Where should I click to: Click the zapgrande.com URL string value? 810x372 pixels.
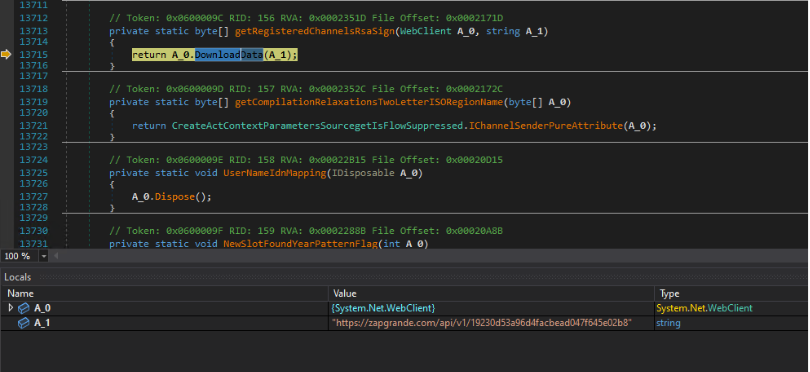(482, 323)
